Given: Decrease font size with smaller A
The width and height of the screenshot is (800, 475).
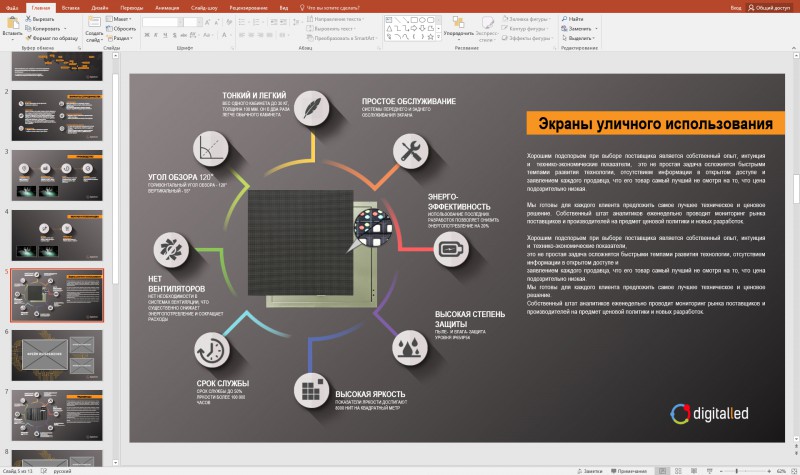Looking at the screenshot, I should point(216,22).
